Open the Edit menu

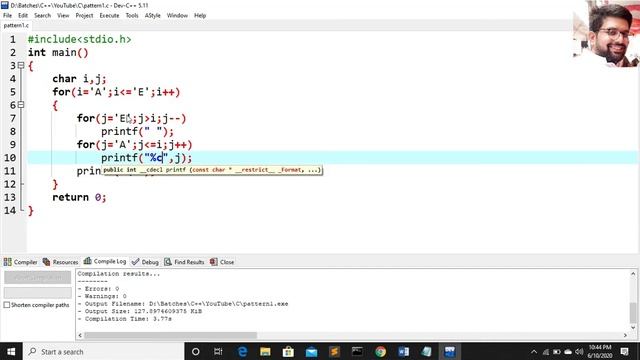click(x=23, y=16)
